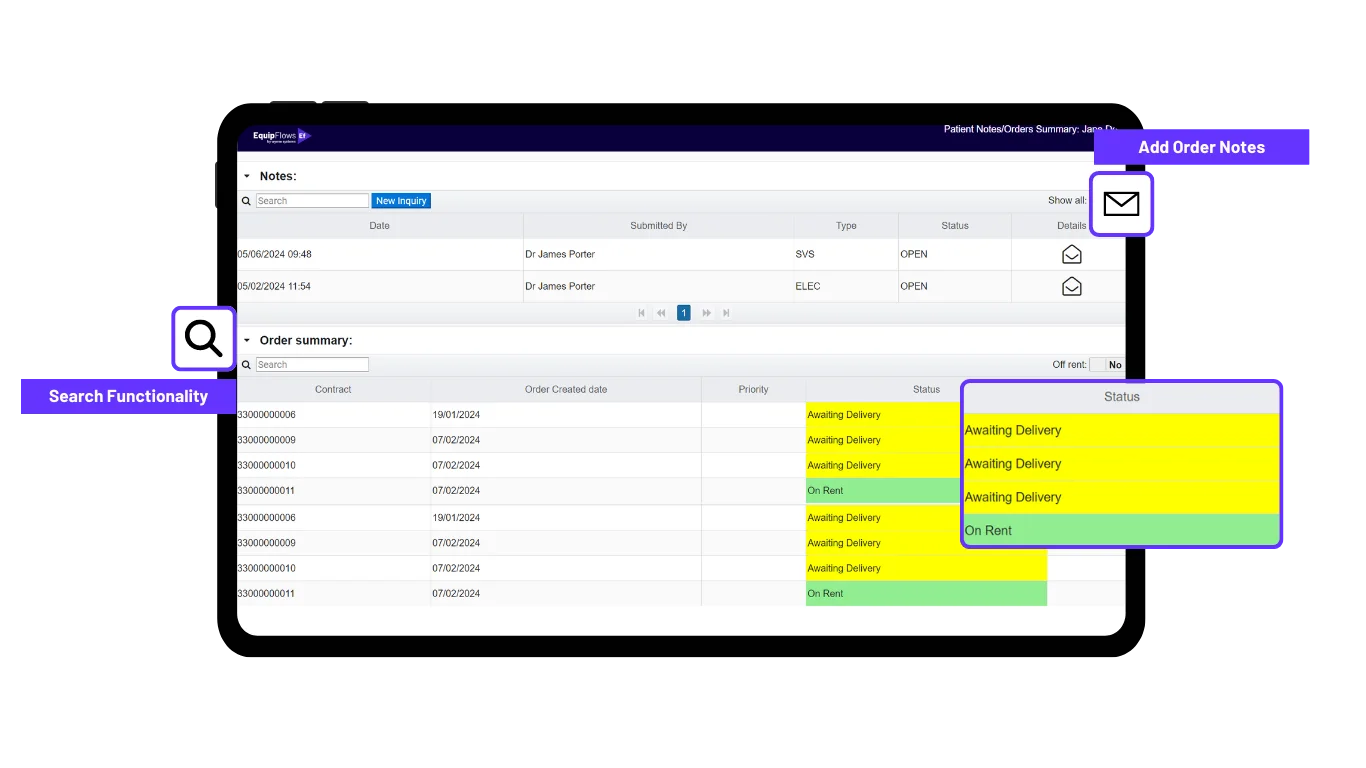1366x768 pixels.
Task: Jump to first page of notes
Action: [x=641, y=313]
